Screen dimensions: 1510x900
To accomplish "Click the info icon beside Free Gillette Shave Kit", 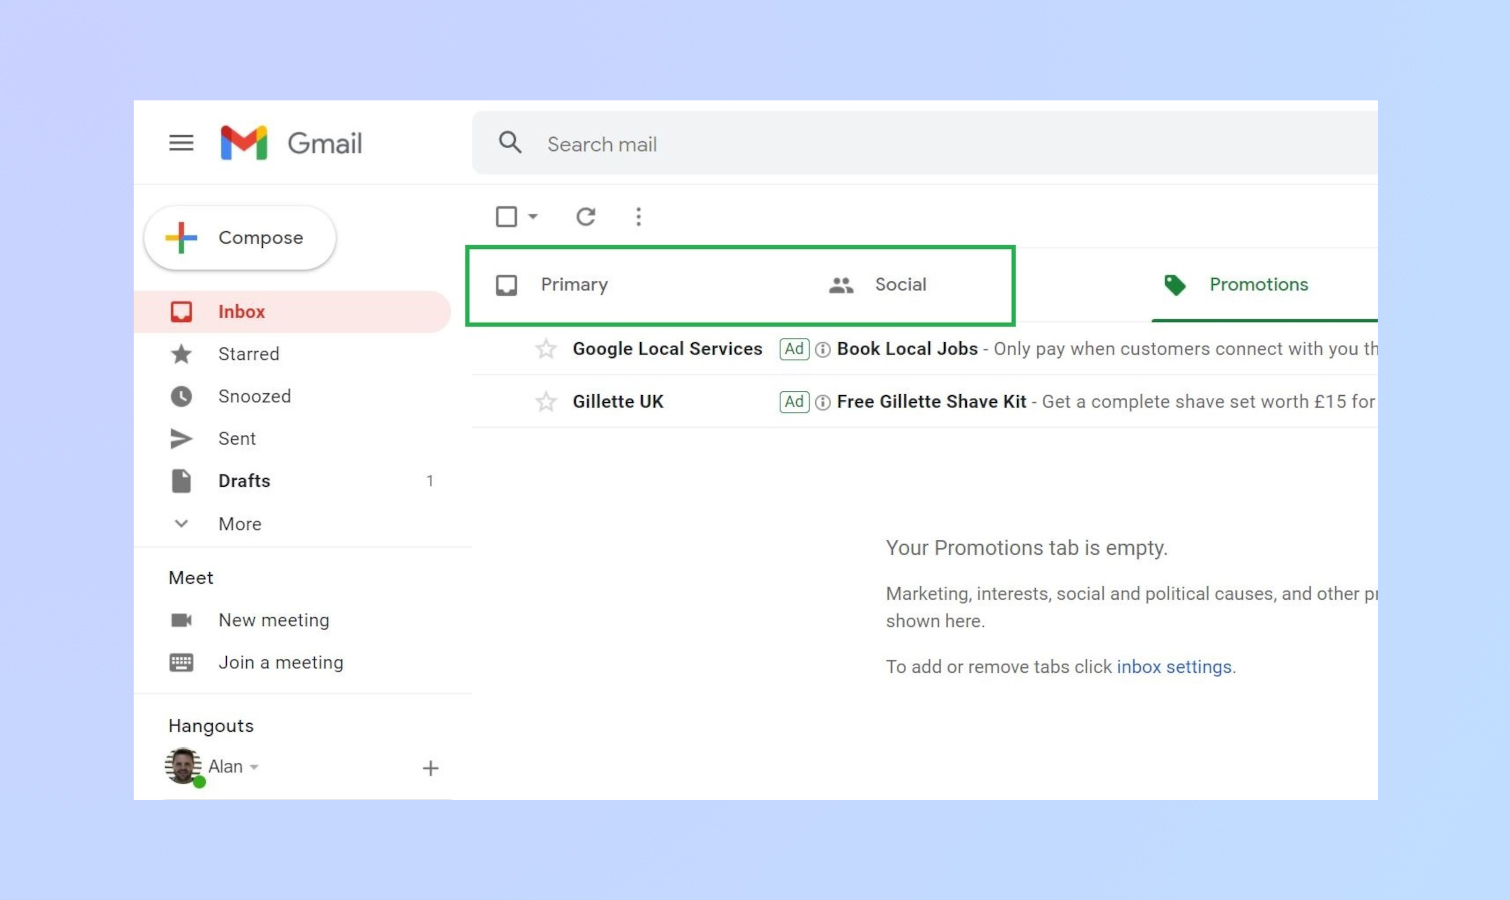I will [x=823, y=403].
